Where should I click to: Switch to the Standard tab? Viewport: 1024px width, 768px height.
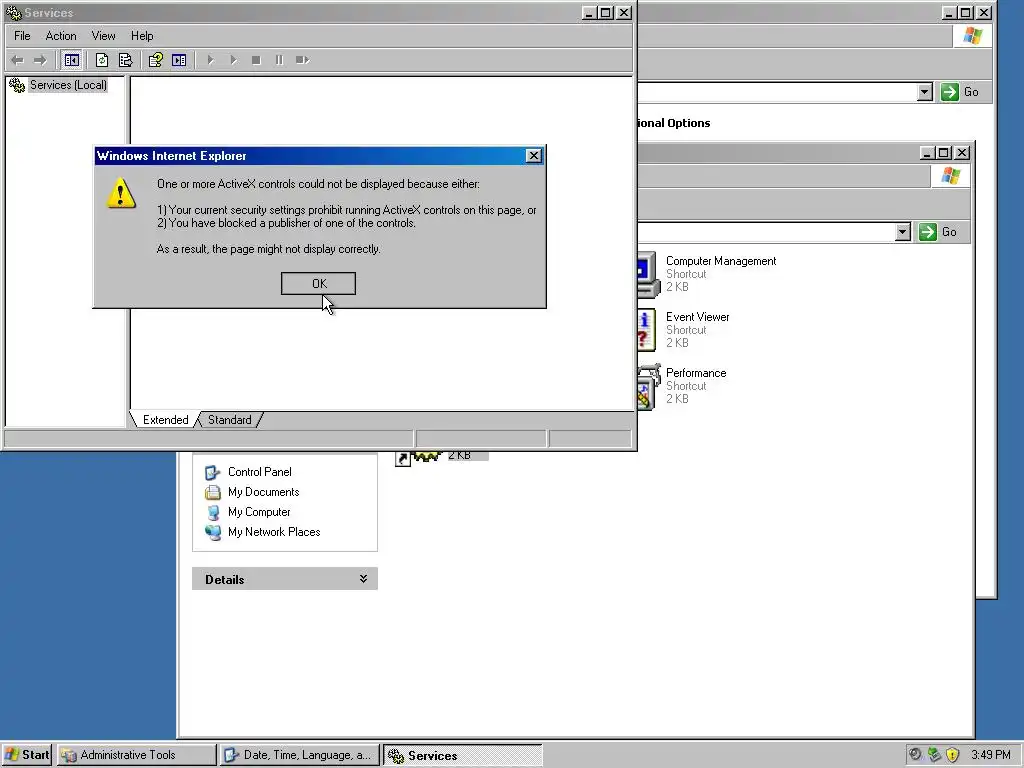[229, 420]
